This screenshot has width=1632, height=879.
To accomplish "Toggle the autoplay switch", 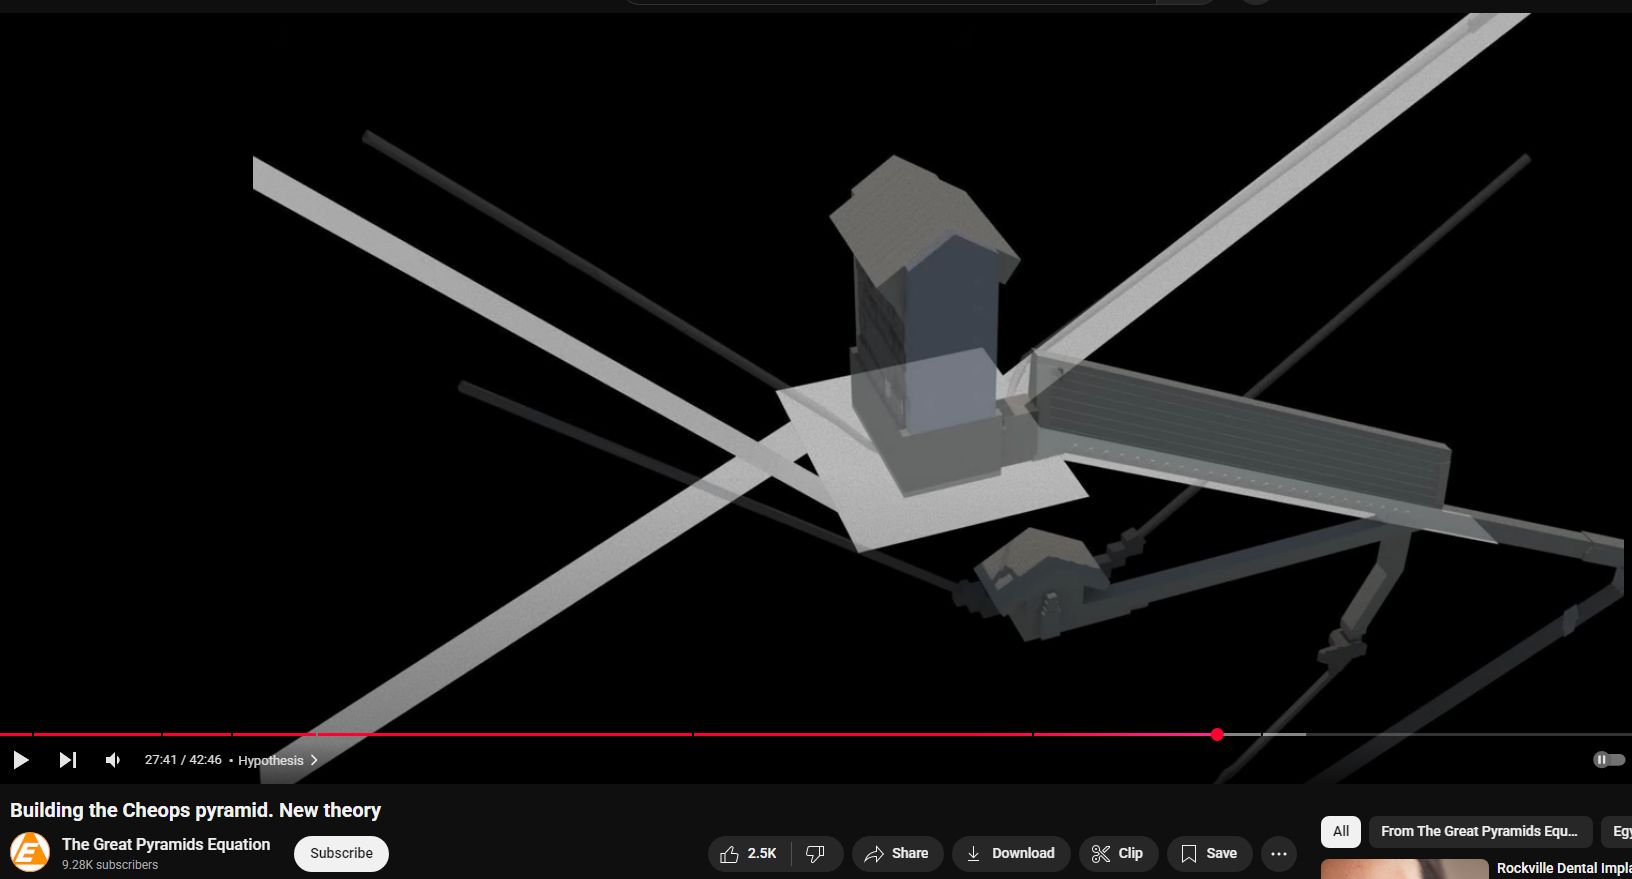I will [x=1608, y=760].
